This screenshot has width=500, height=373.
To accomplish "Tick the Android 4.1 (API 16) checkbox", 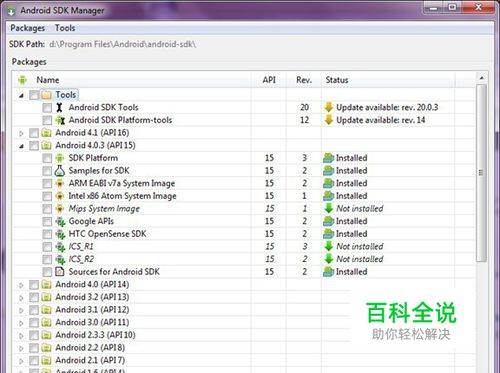I will coord(34,133).
